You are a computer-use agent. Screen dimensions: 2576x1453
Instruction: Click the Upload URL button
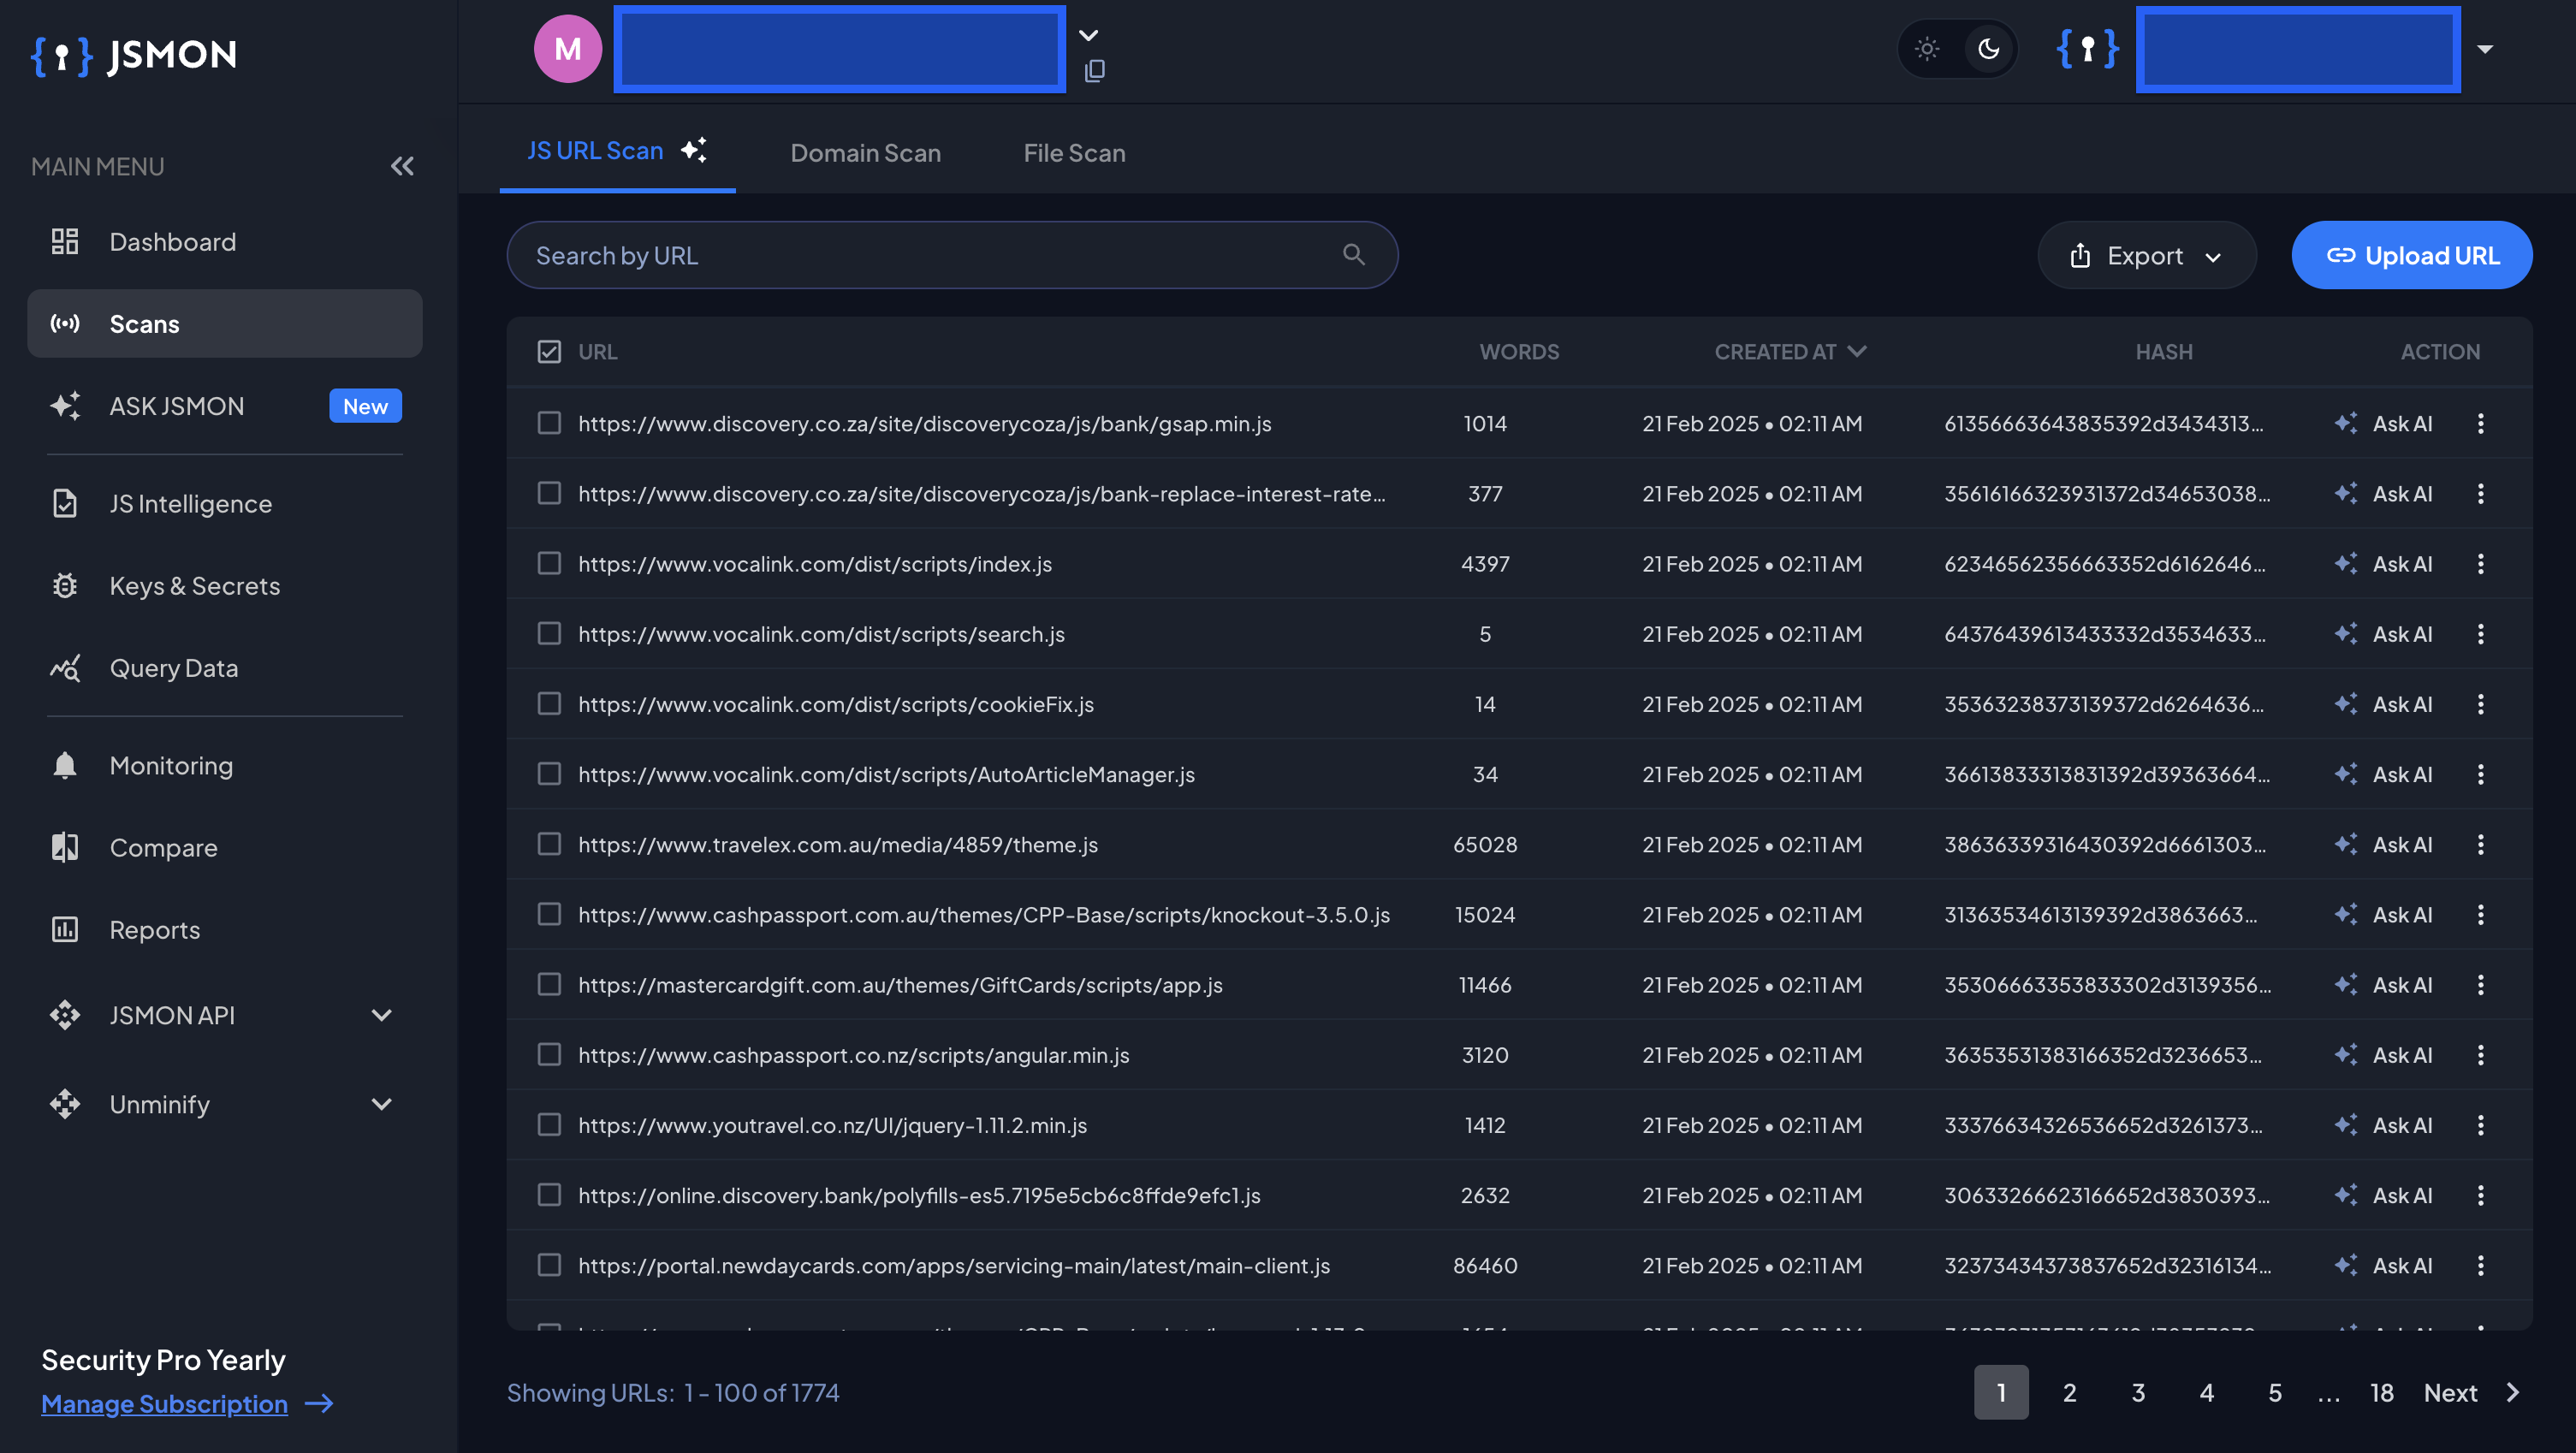tap(2412, 255)
